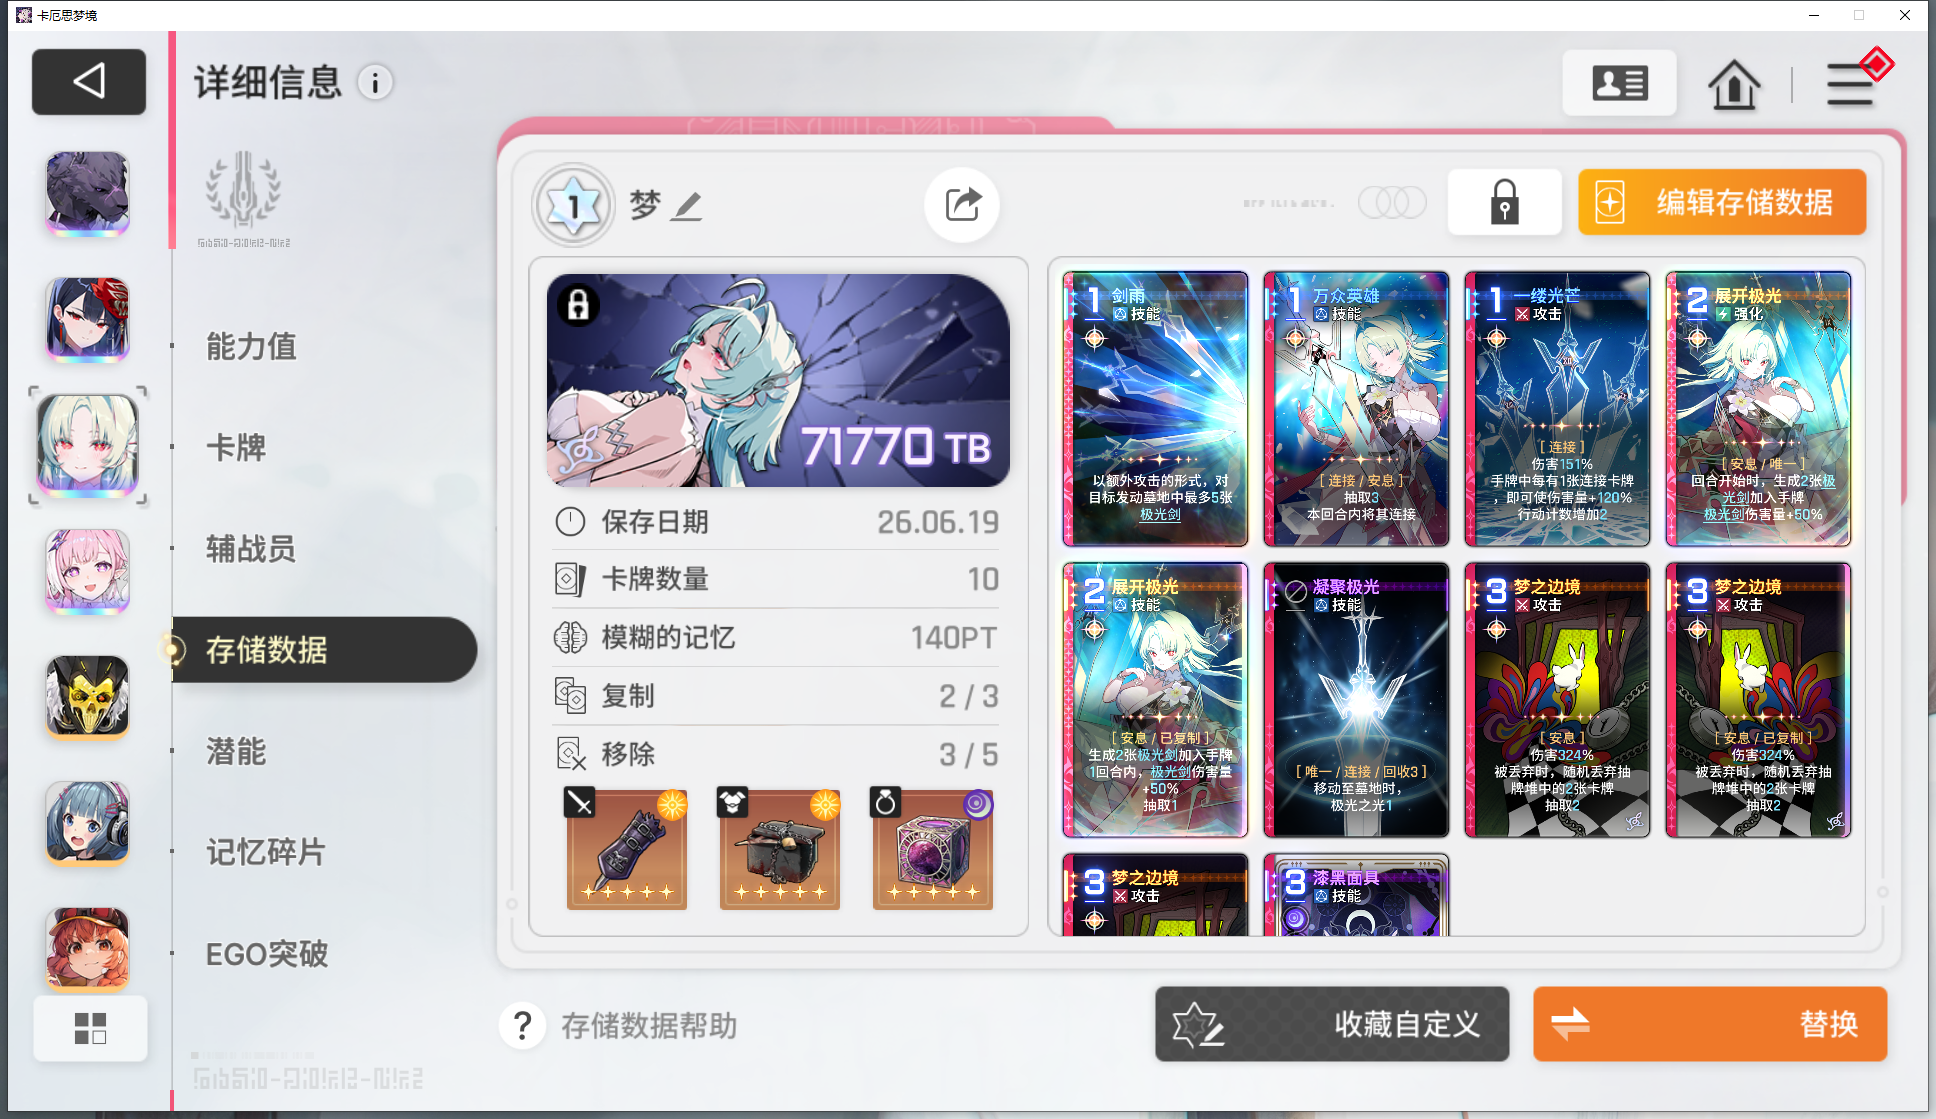Open the 展开极光 技能 copied card

(1155, 699)
